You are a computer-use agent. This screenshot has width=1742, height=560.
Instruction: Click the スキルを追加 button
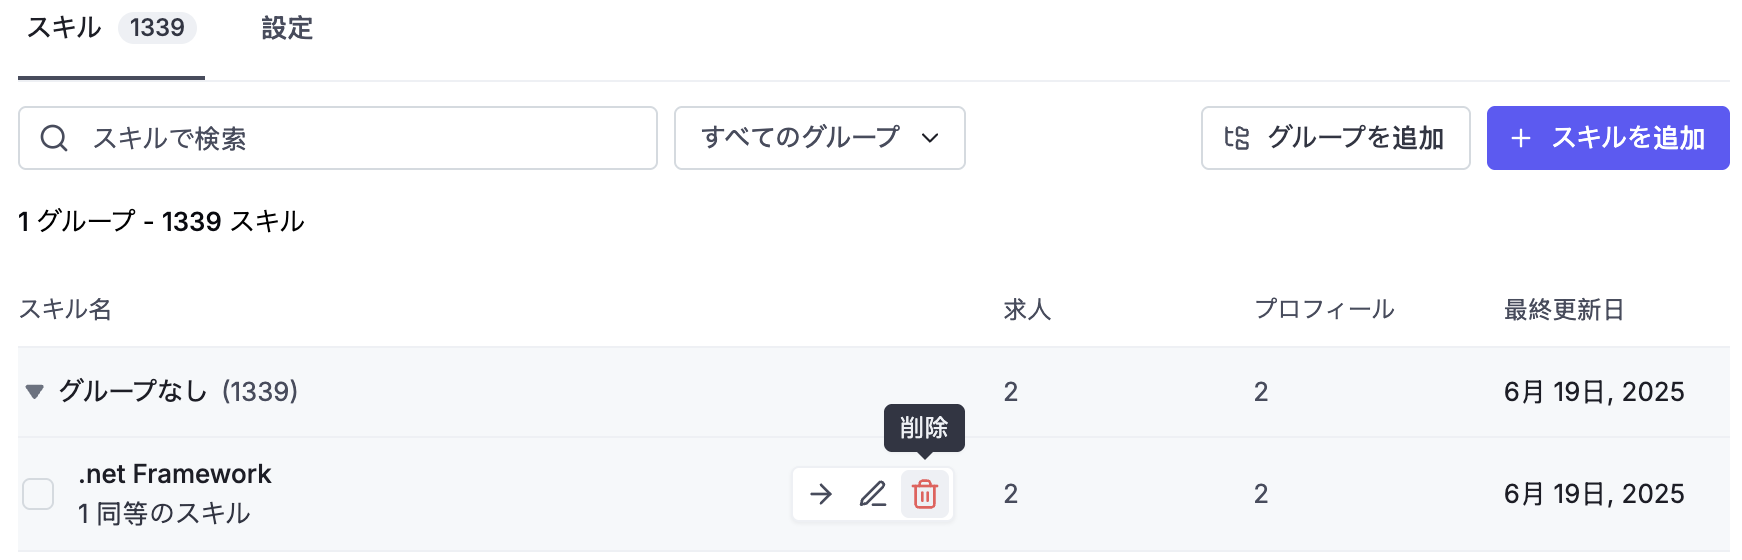coord(1608,138)
